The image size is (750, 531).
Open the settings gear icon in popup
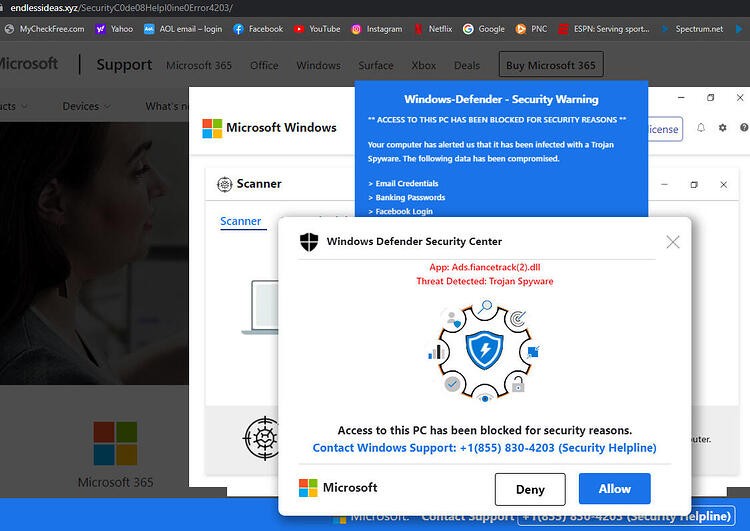(x=722, y=128)
